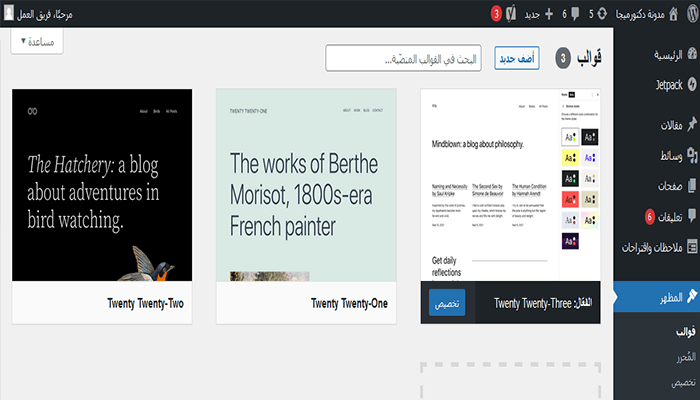Click the plus icon for new content
The image size is (700, 400).
click(548, 14)
